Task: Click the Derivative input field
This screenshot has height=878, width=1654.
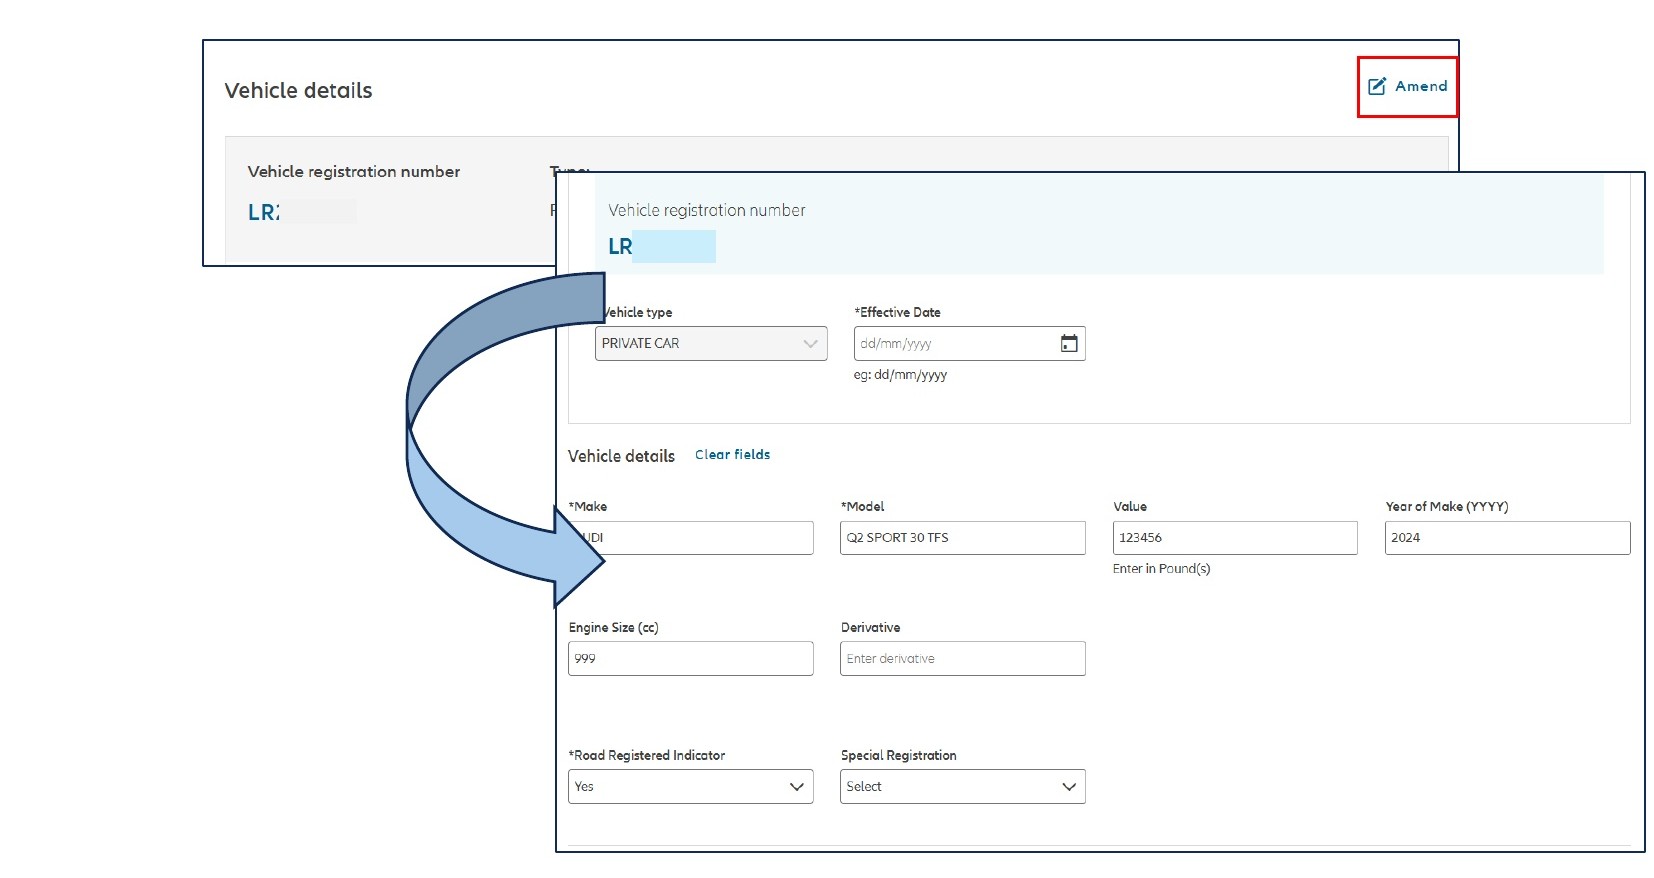Action: click(x=963, y=658)
